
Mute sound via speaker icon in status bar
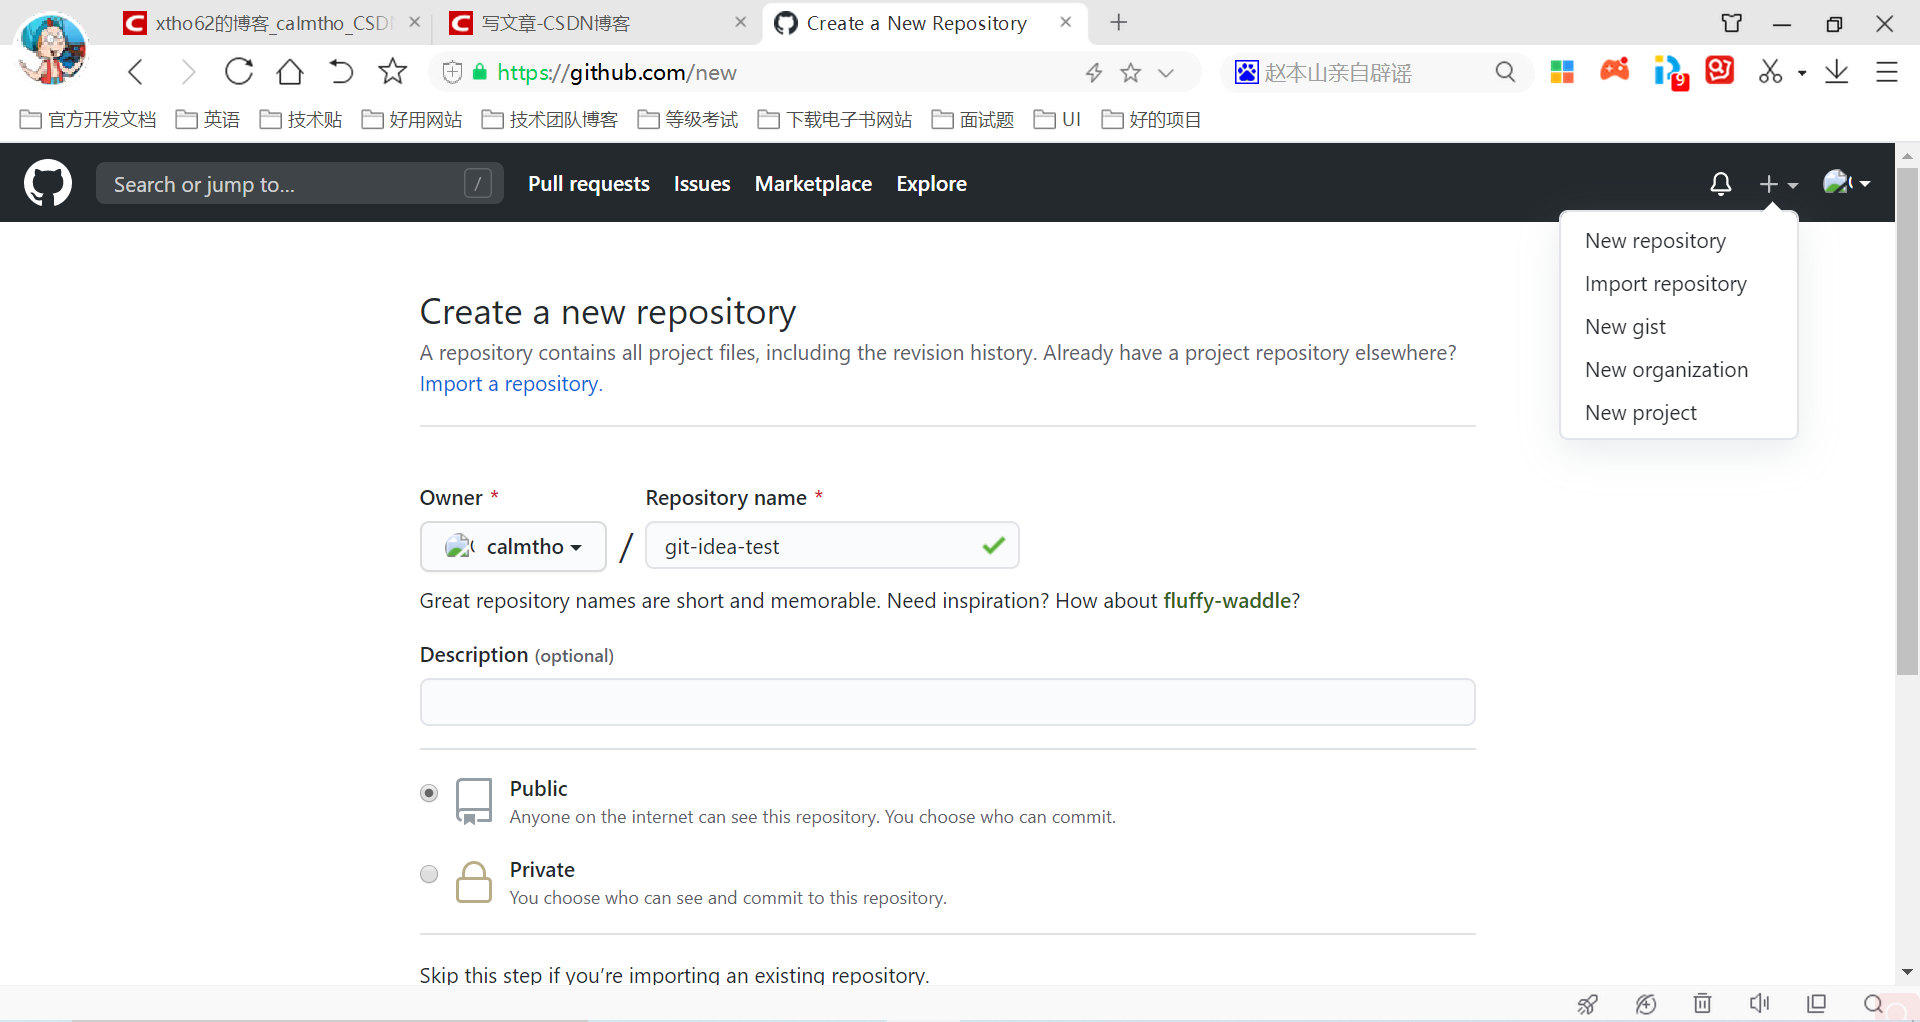[x=1759, y=1003]
